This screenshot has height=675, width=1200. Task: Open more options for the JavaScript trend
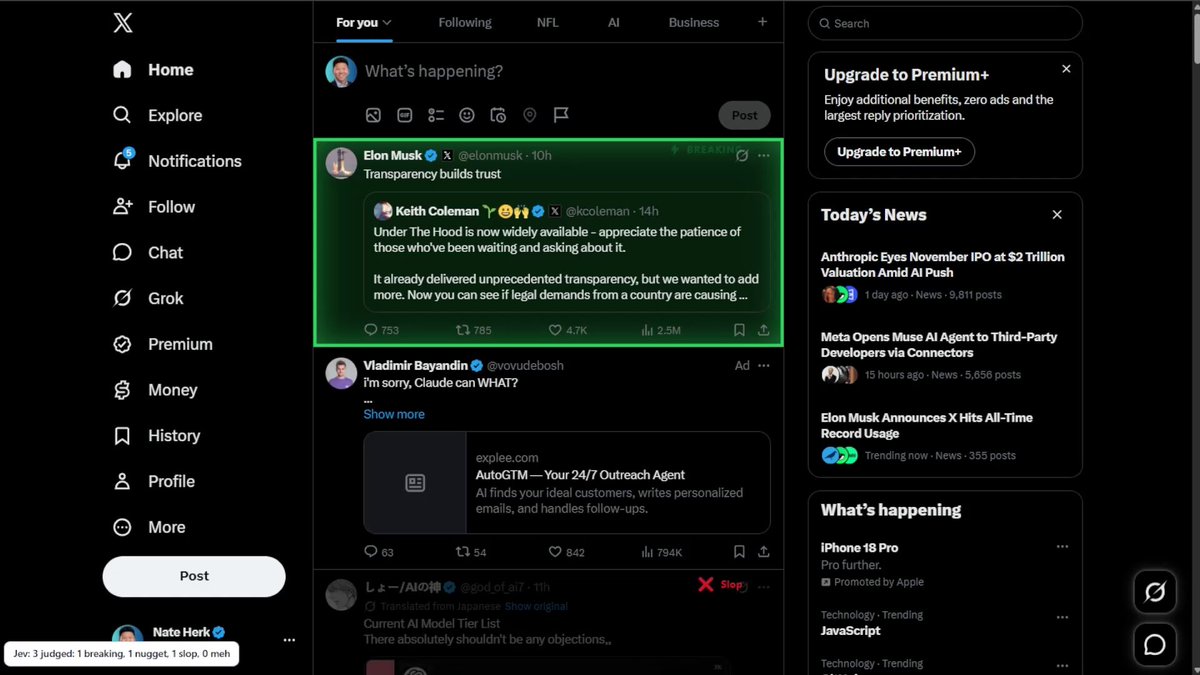1062,615
